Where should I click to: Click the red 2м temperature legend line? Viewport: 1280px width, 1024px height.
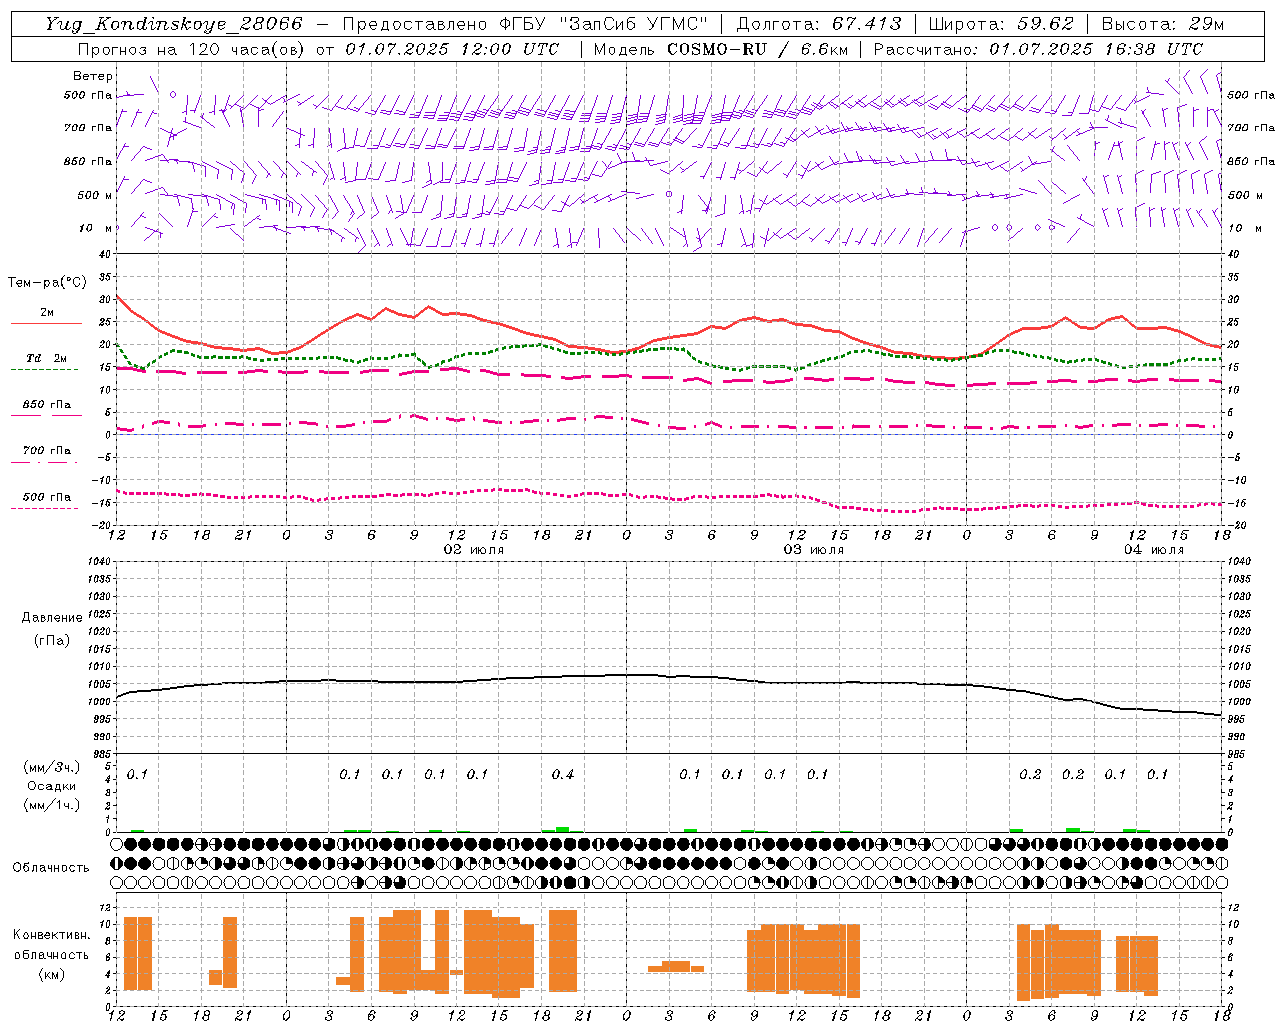coord(46,323)
